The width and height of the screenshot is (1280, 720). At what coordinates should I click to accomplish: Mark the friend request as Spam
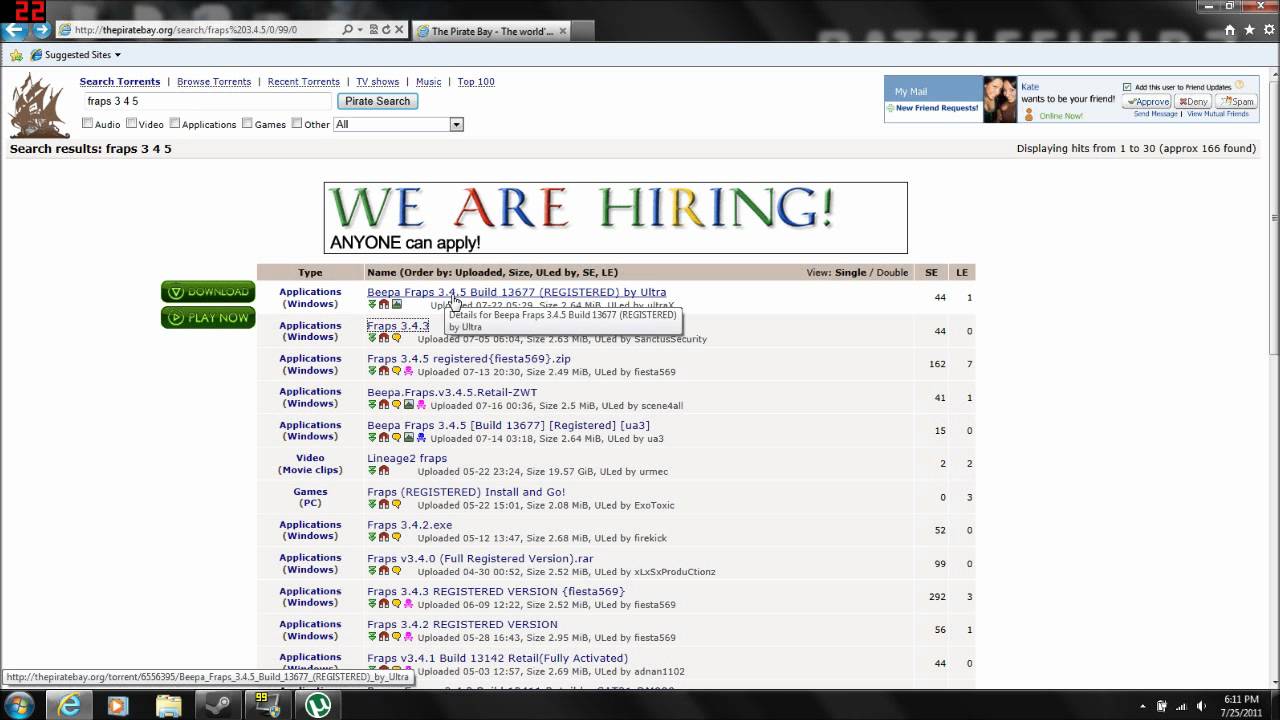click(x=1237, y=101)
